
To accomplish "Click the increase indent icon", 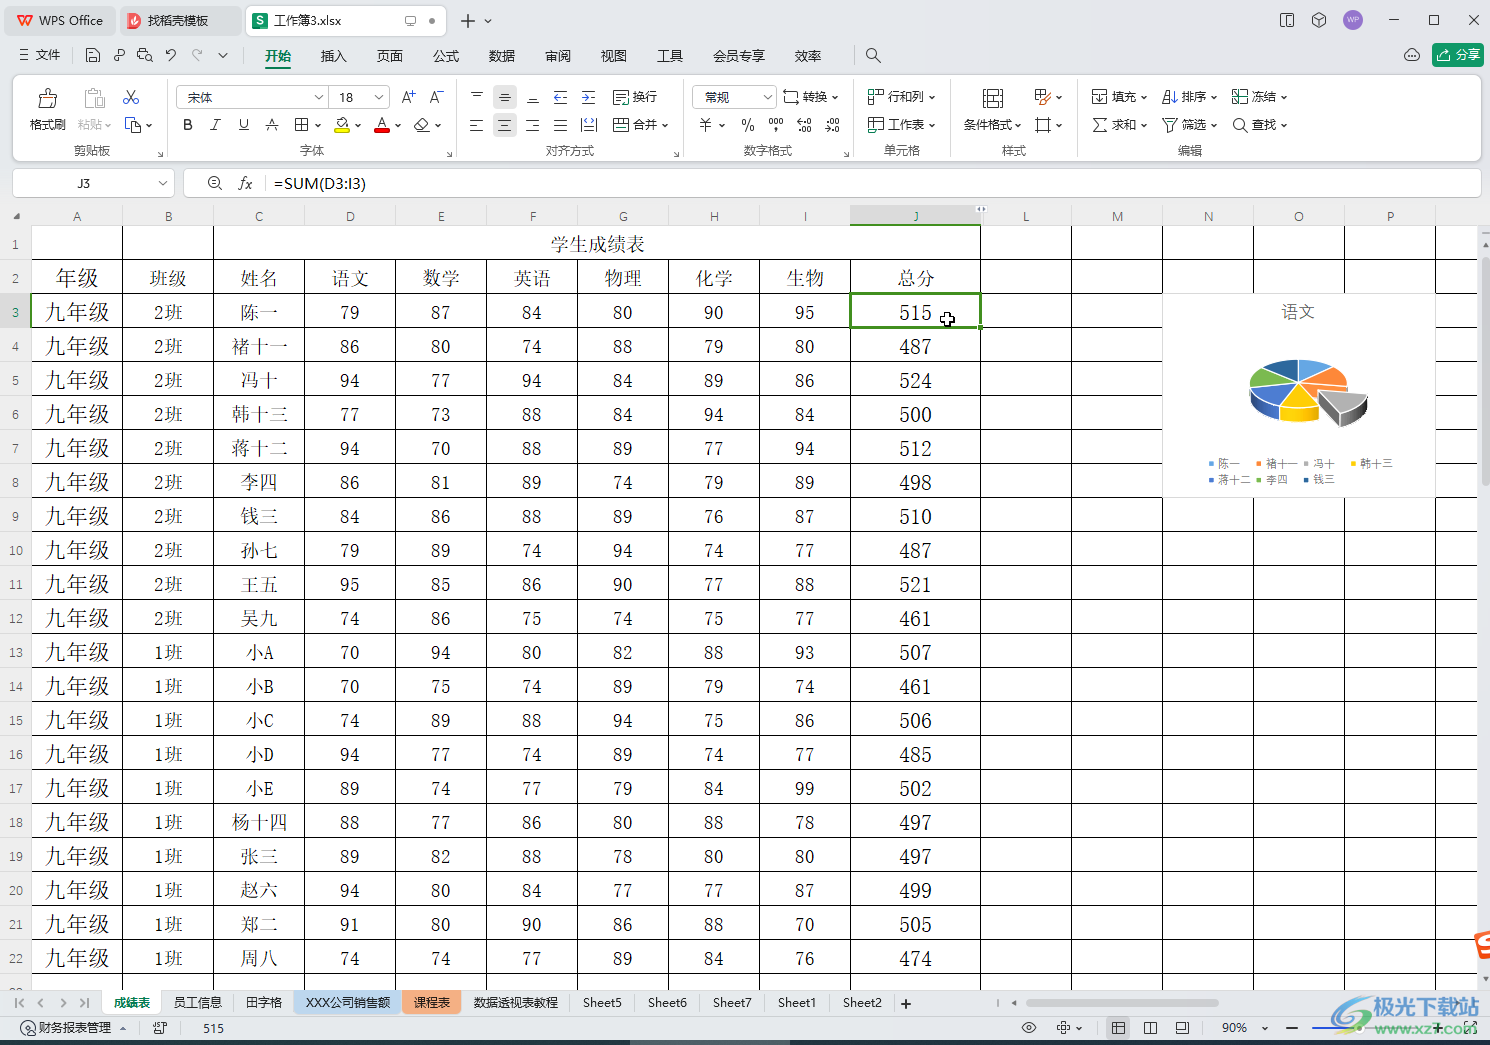I will coord(589,97).
